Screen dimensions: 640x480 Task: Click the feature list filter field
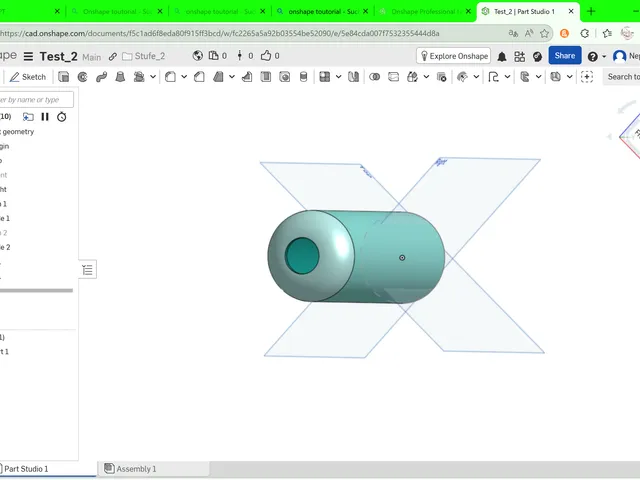click(x=36, y=100)
